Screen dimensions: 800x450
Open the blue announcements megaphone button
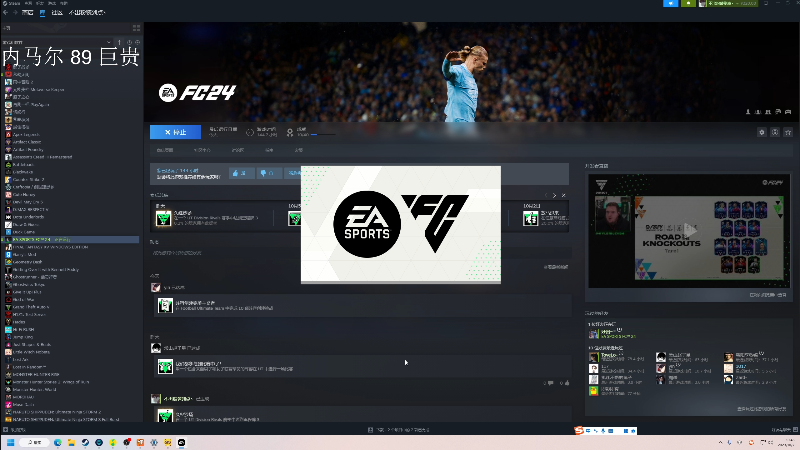point(670,3)
